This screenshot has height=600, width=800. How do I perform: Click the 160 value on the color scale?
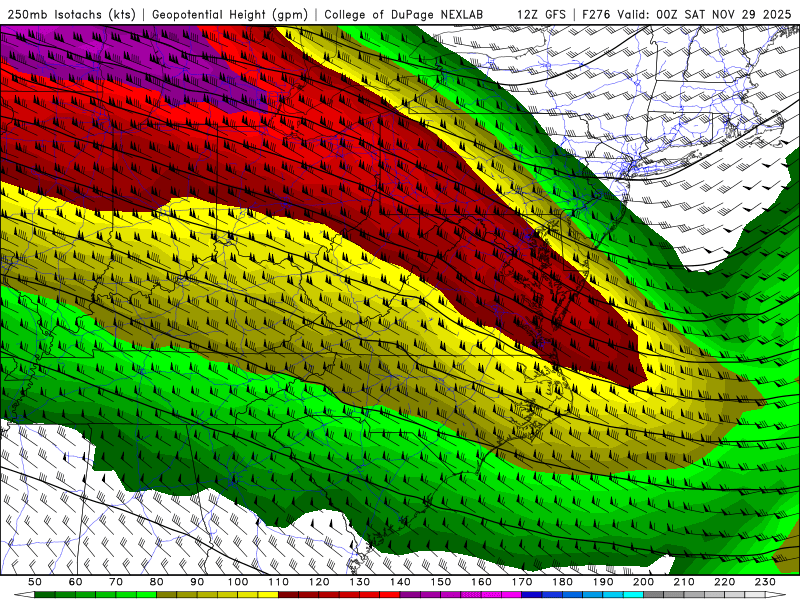pos(481,582)
